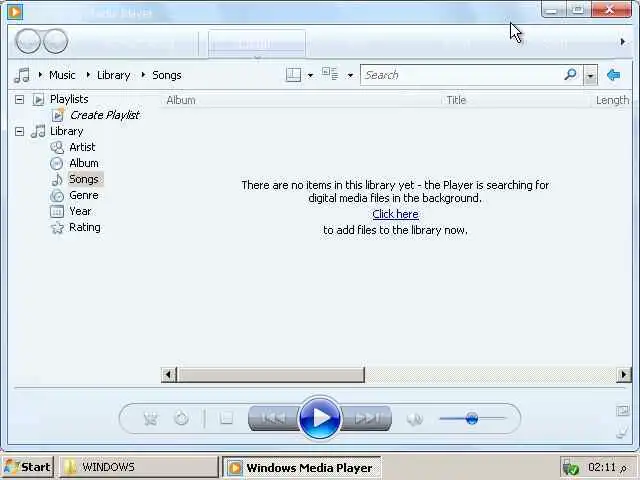Viewport: 640px width, 480px height.
Task: Click the green shield tray icon
Action: [x=571, y=468]
